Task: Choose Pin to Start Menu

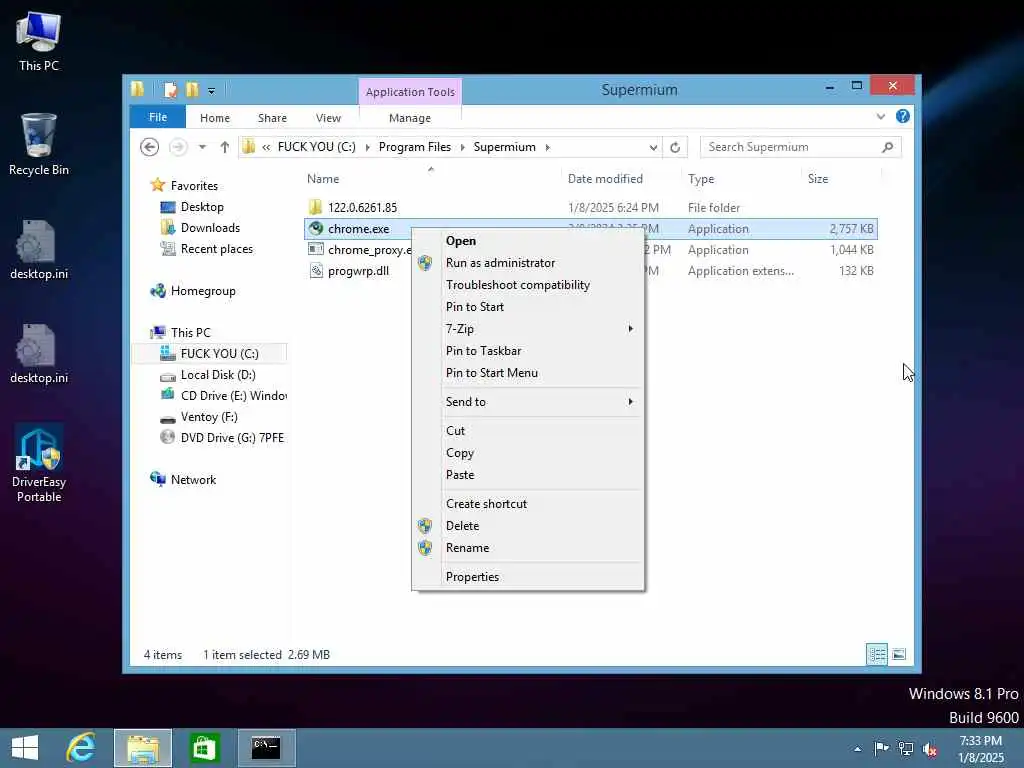Action: 492,373
